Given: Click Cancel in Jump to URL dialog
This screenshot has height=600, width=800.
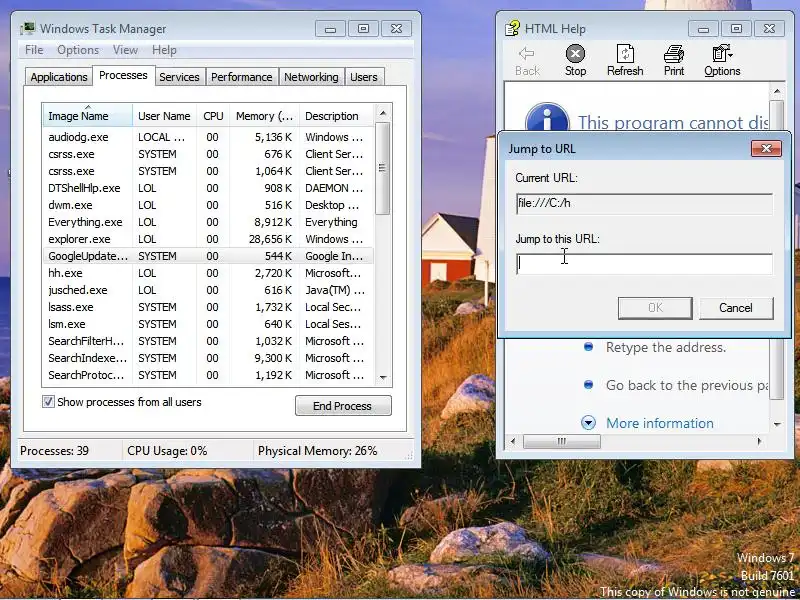Looking at the screenshot, I should (x=736, y=308).
